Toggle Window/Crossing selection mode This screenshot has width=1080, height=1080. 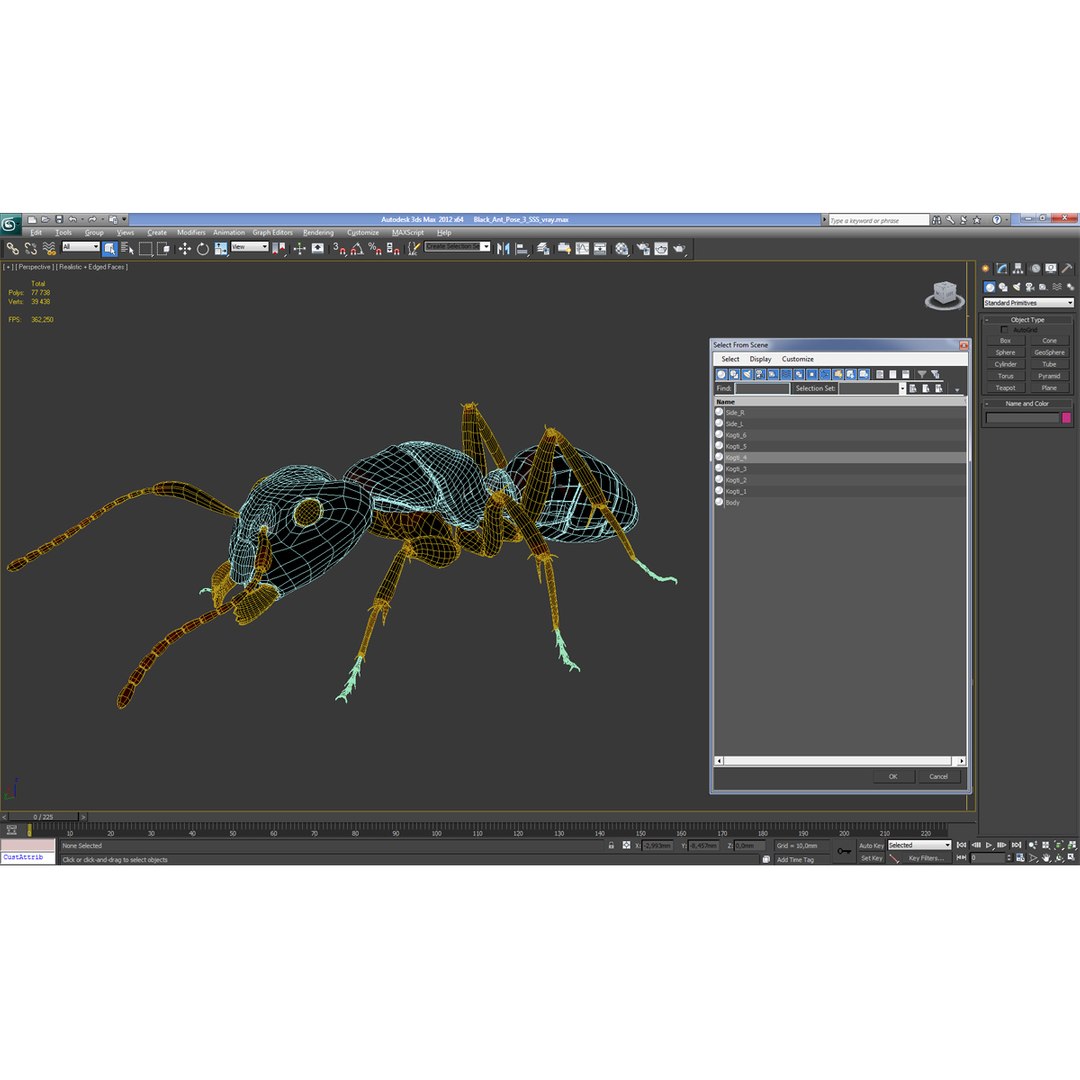pyautogui.click(x=164, y=249)
